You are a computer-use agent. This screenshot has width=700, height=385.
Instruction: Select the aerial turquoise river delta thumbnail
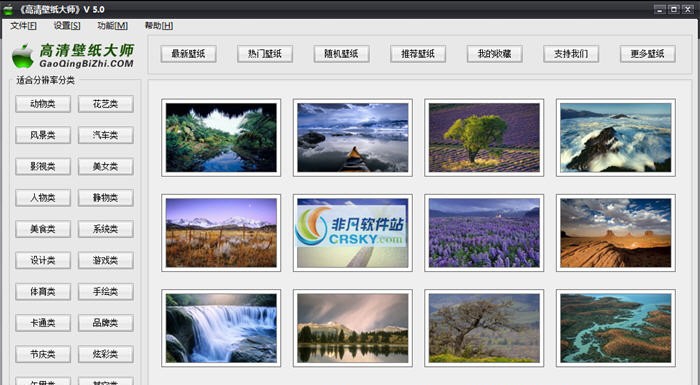point(616,328)
